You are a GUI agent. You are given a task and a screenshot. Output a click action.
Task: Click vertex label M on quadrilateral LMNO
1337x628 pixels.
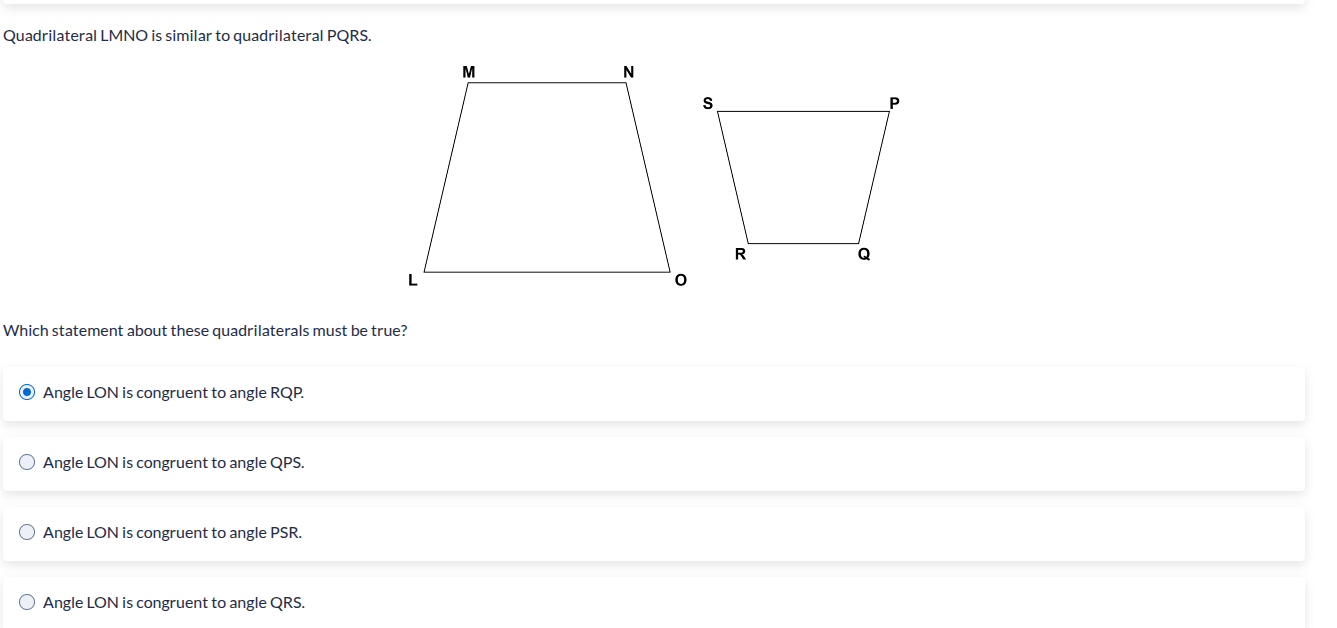(x=467, y=72)
